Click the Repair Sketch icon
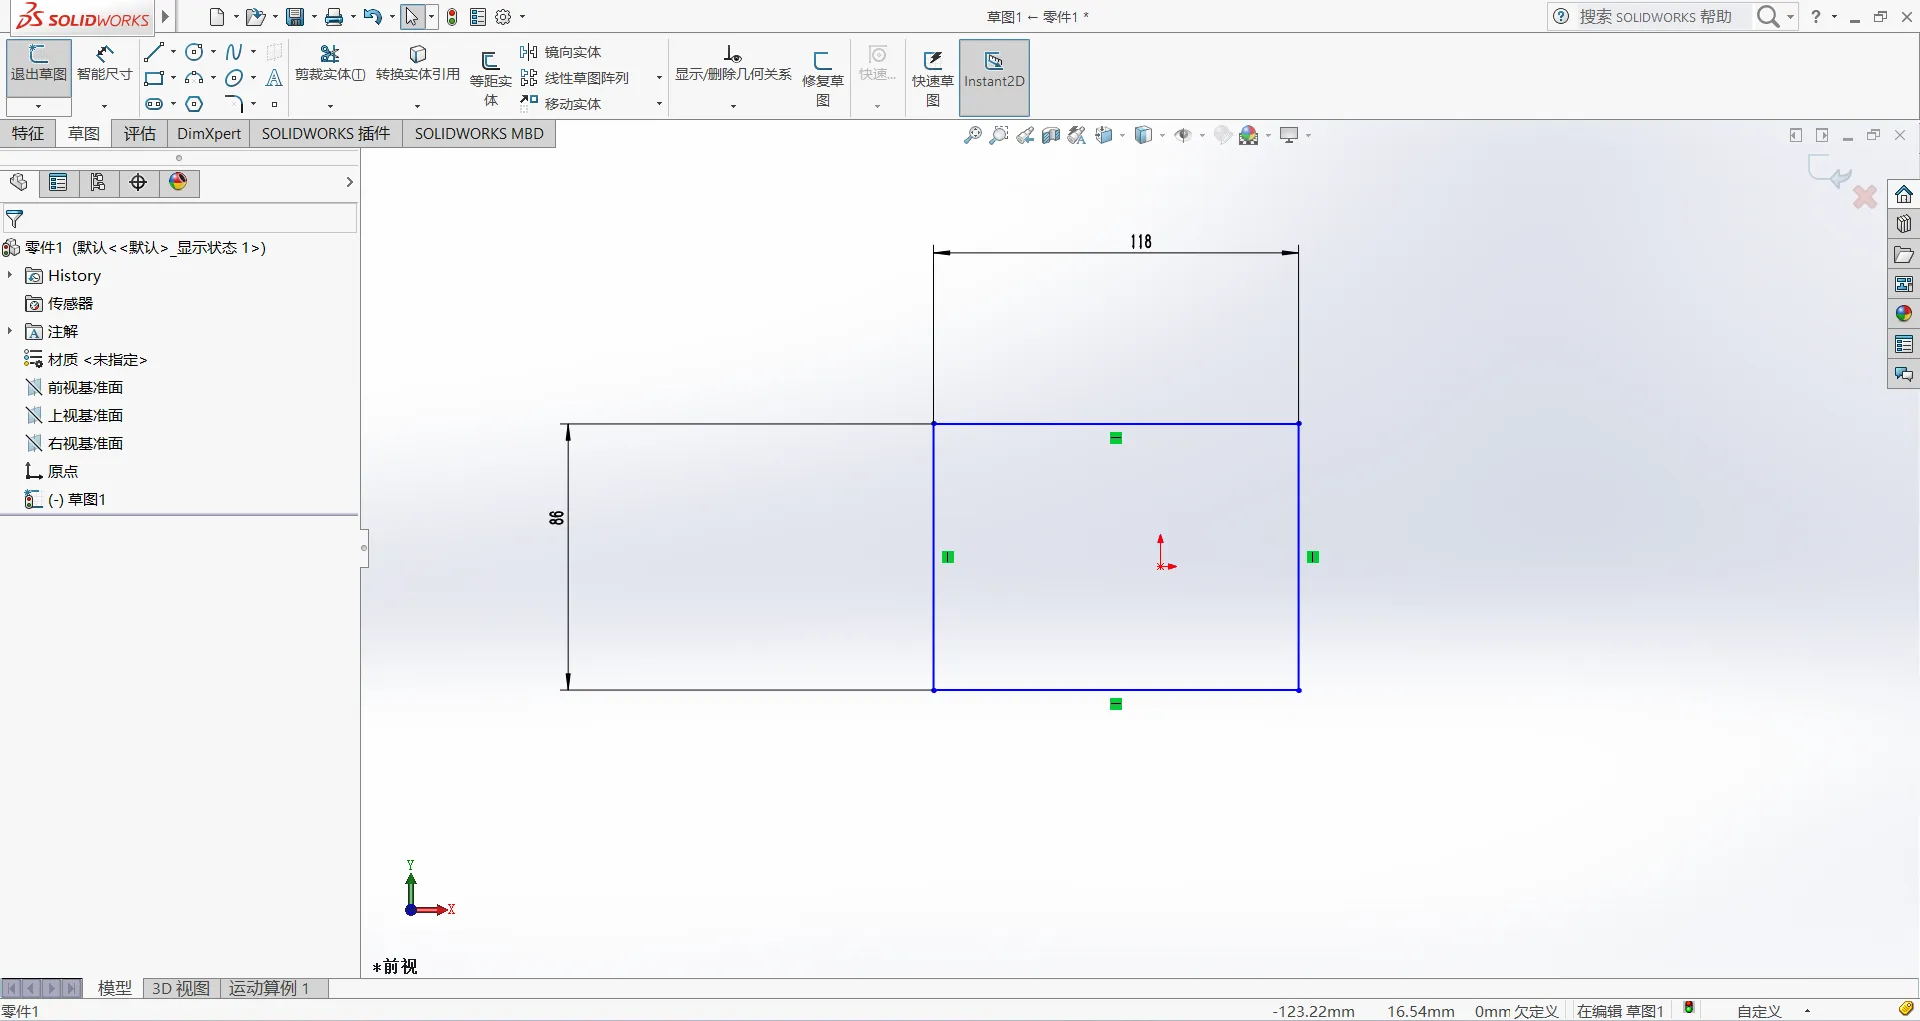1920x1021 pixels. click(823, 61)
